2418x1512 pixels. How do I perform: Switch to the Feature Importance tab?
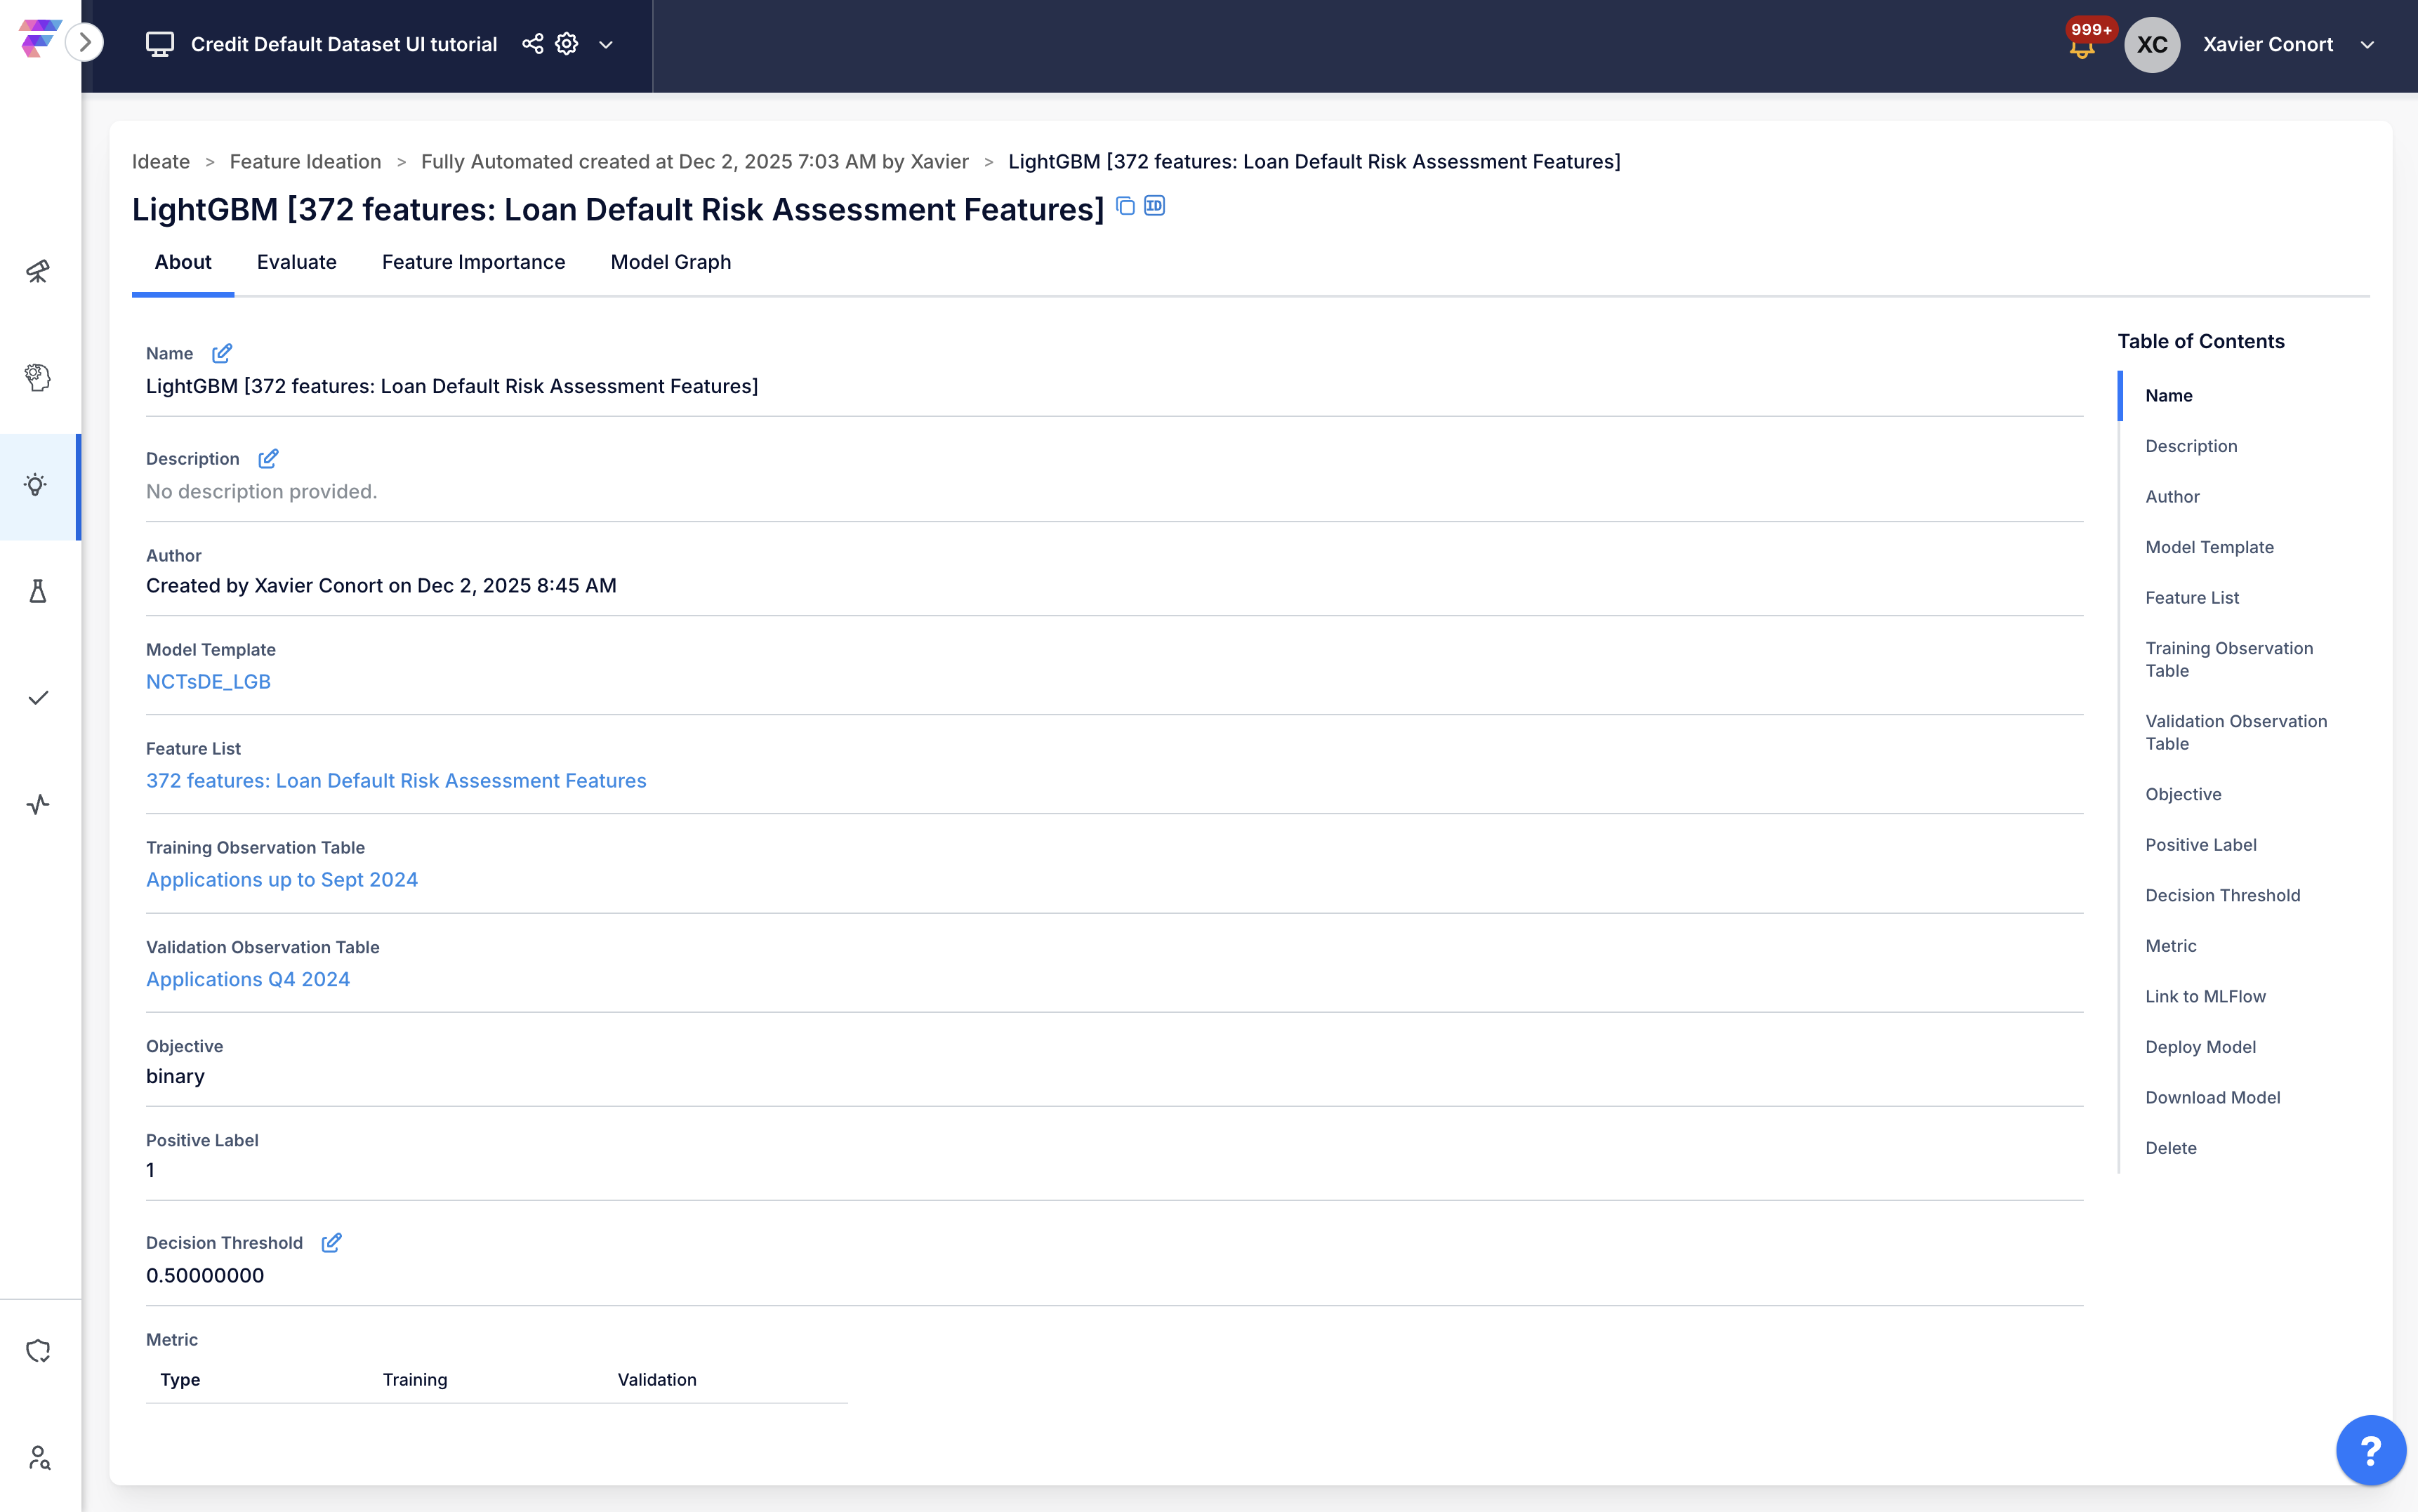click(x=473, y=262)
